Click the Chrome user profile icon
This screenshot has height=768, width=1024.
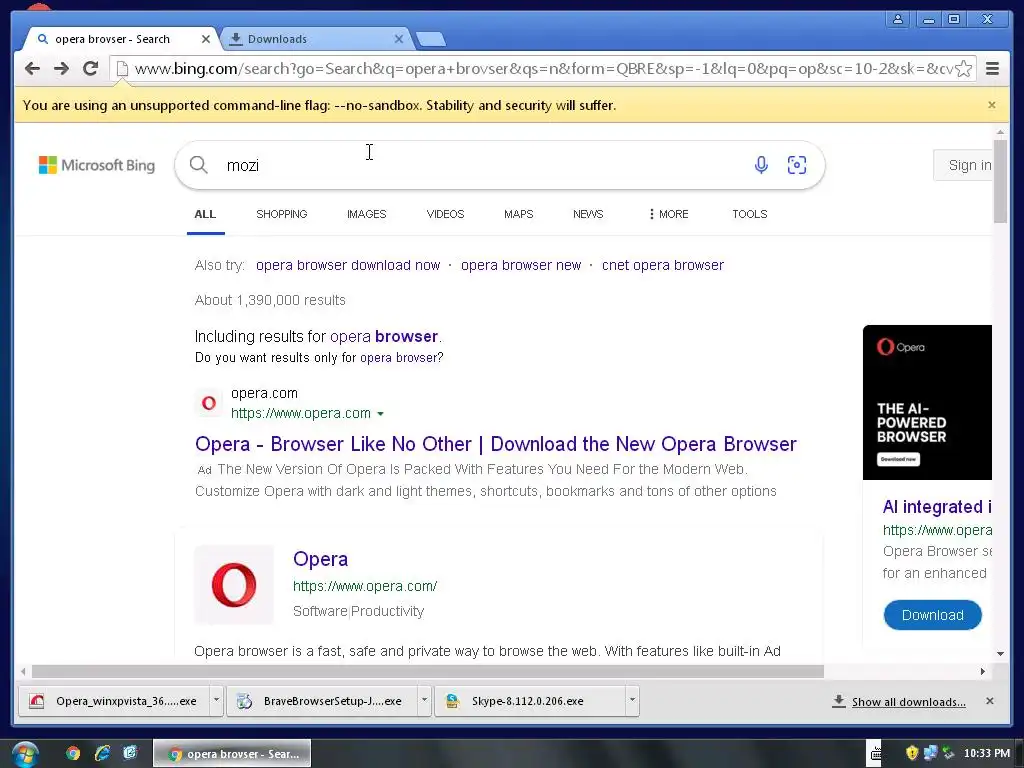point(898,19)
